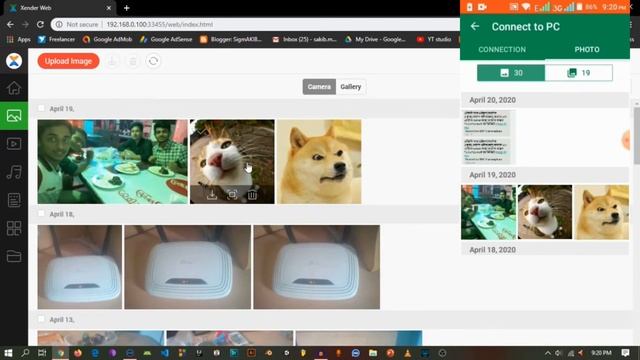Screen dimensions: 640x360
Task: Open the Home section in Xender sidebar
Action: pyautogui.click(x=14, y=88)
